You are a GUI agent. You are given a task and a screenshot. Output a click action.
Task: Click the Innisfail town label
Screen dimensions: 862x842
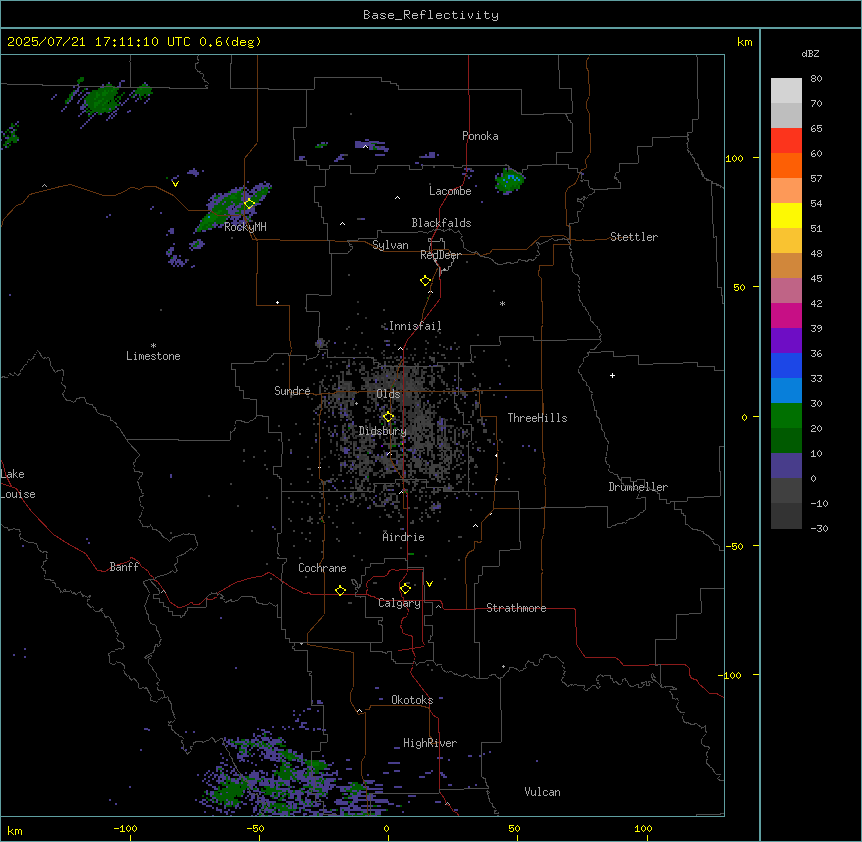(415, 326)
